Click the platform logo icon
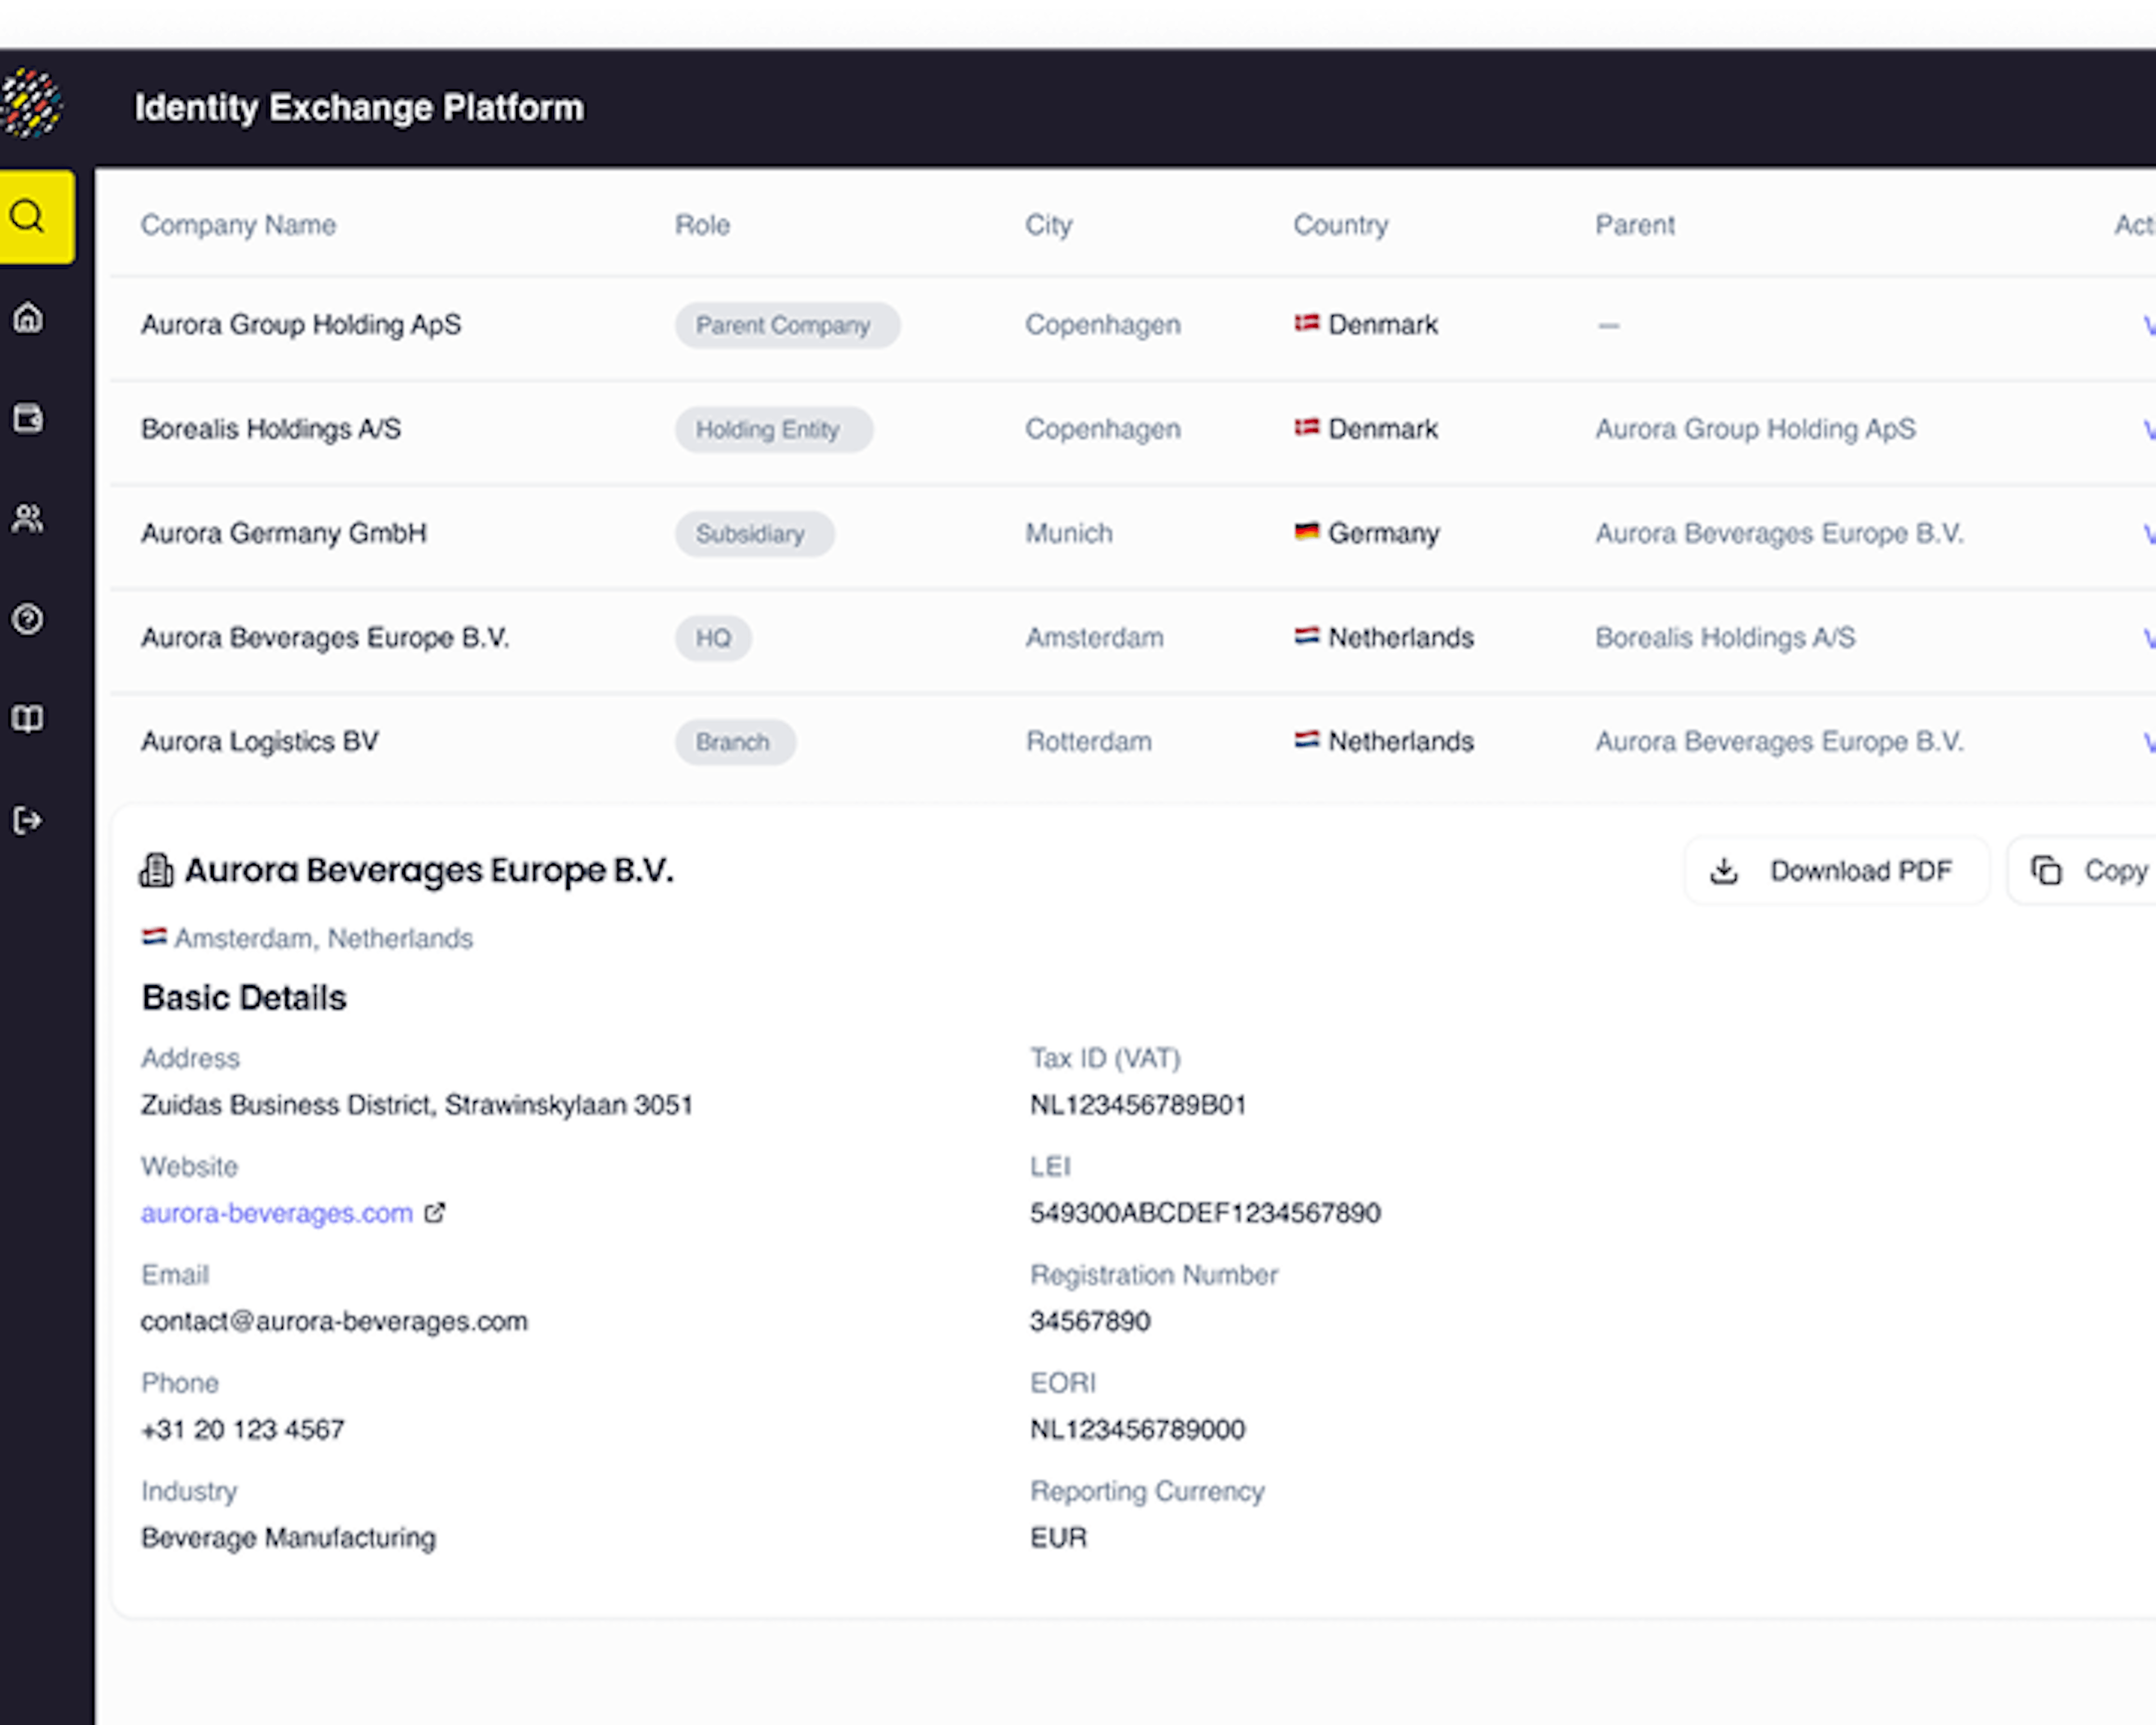 pyautogui.click(x=32, y=104)
